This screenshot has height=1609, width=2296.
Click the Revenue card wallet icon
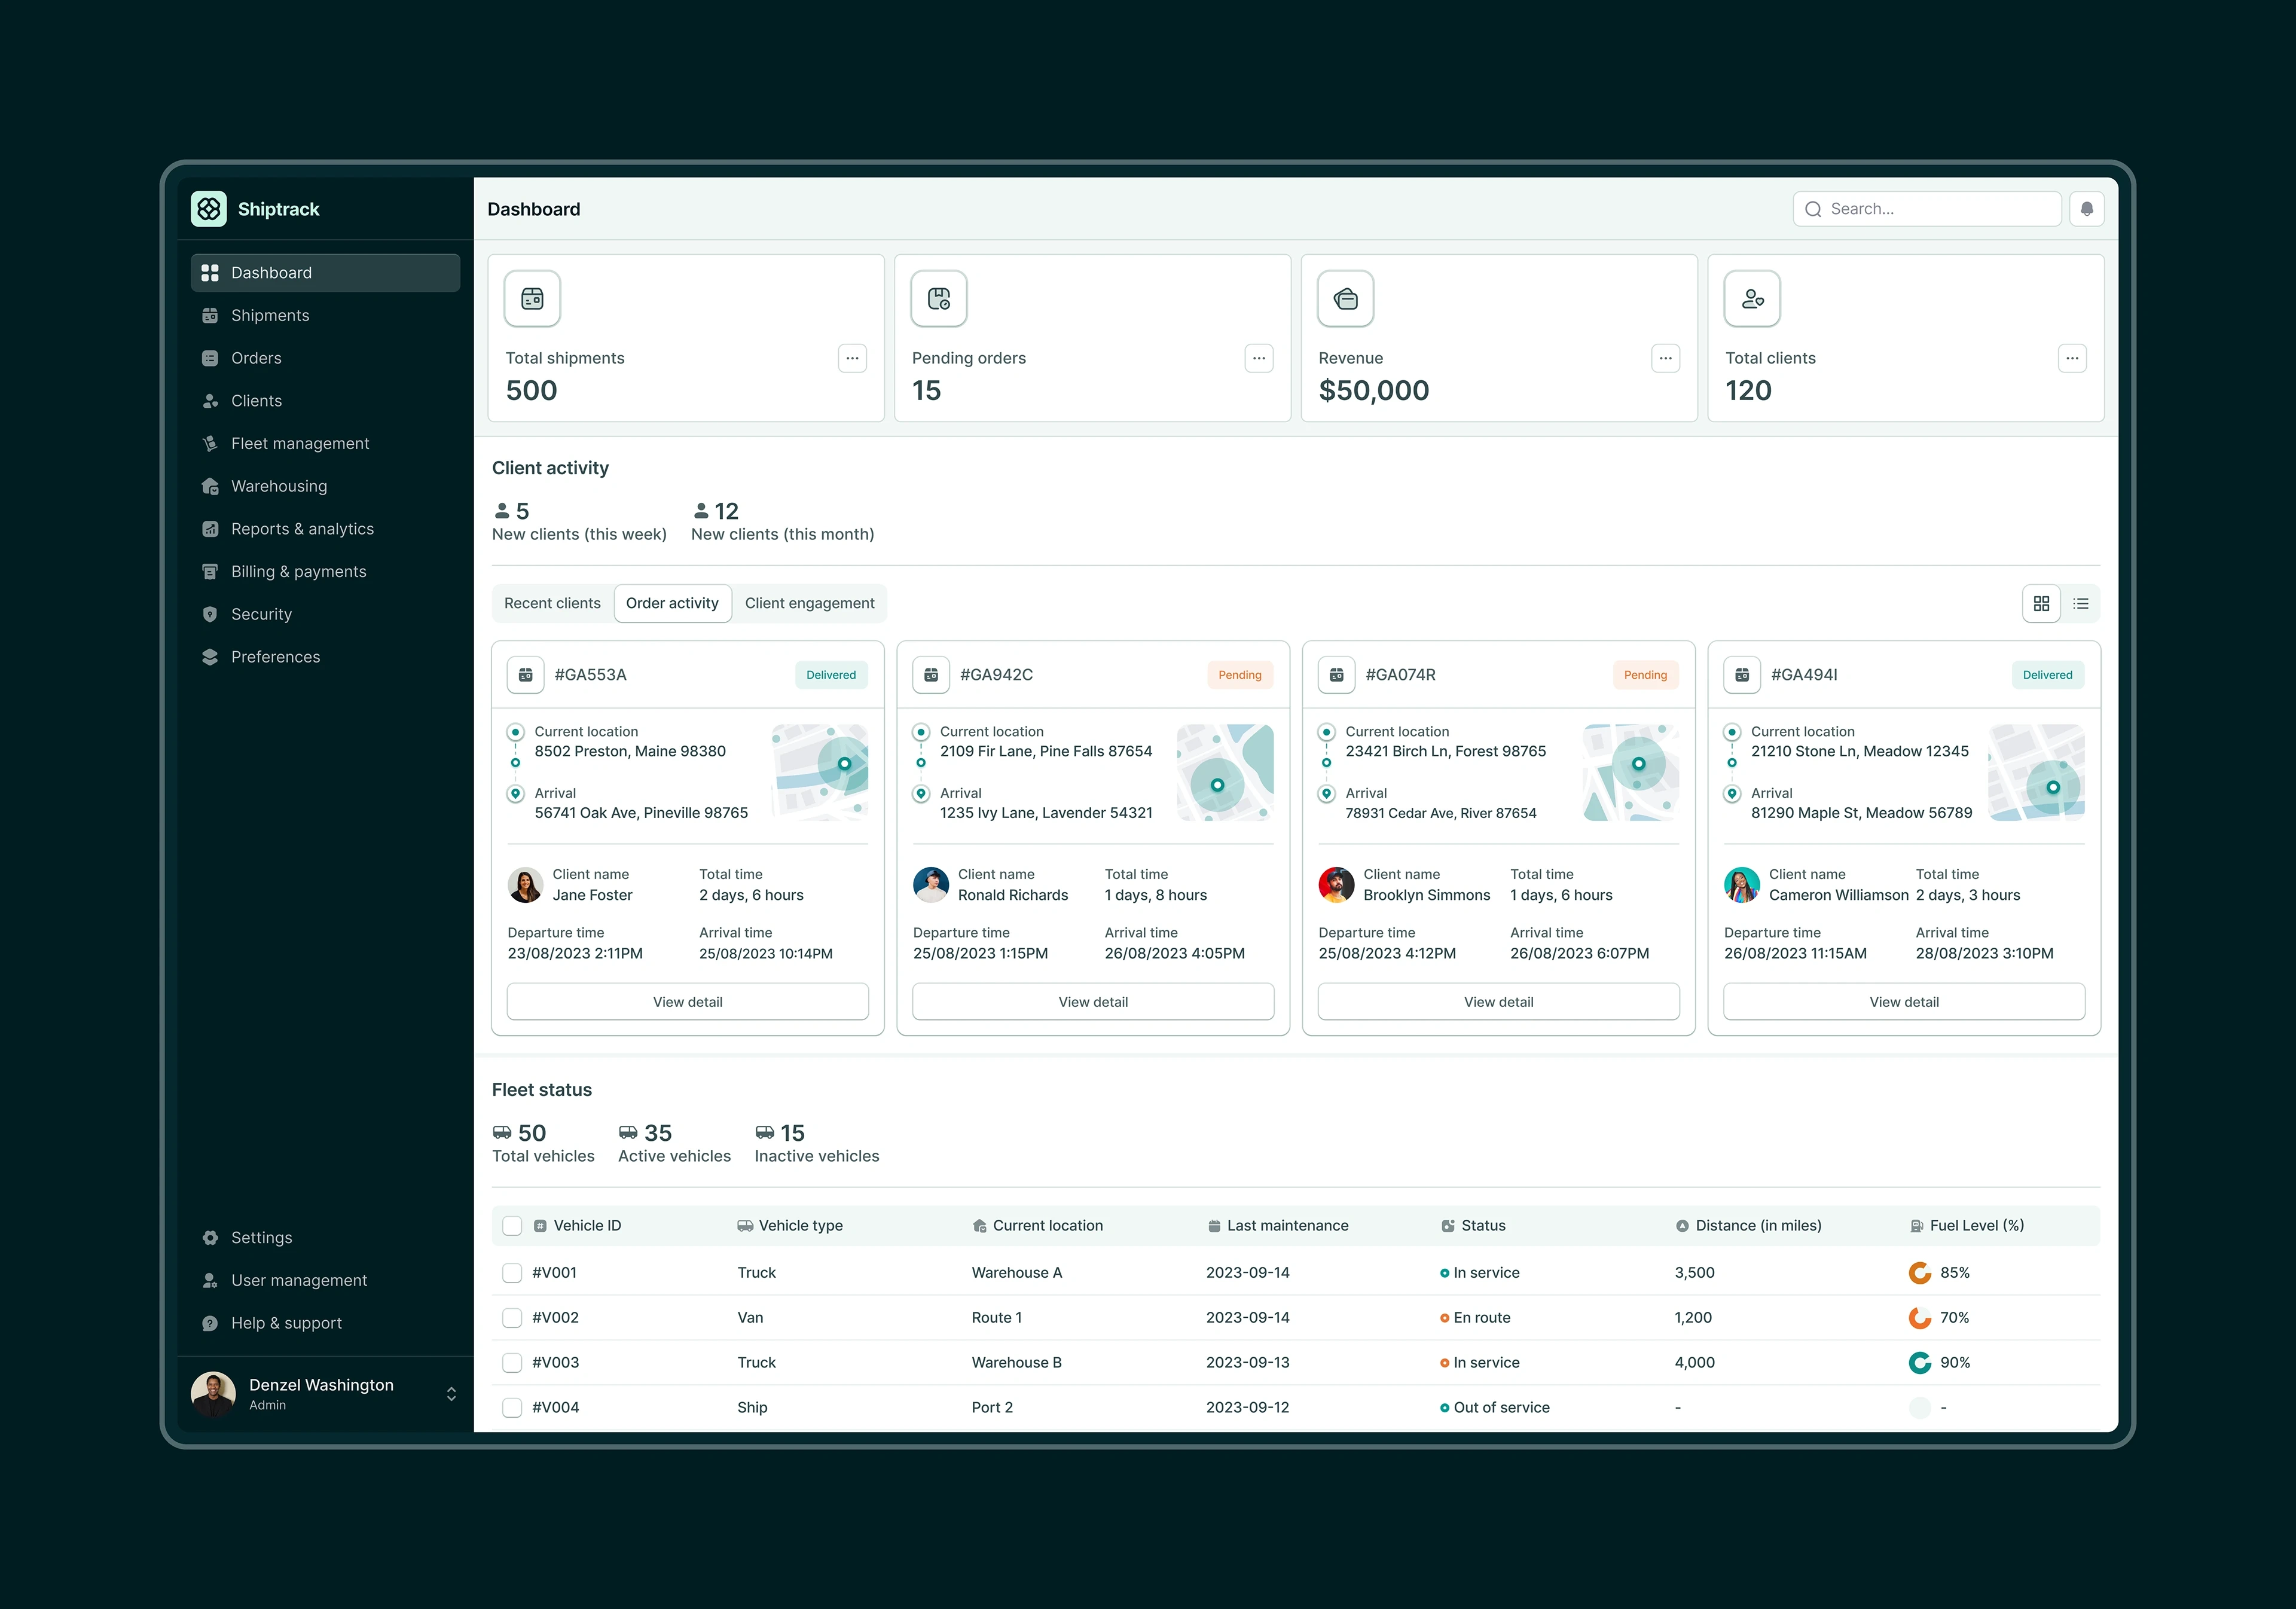[x=1345, y=298]
